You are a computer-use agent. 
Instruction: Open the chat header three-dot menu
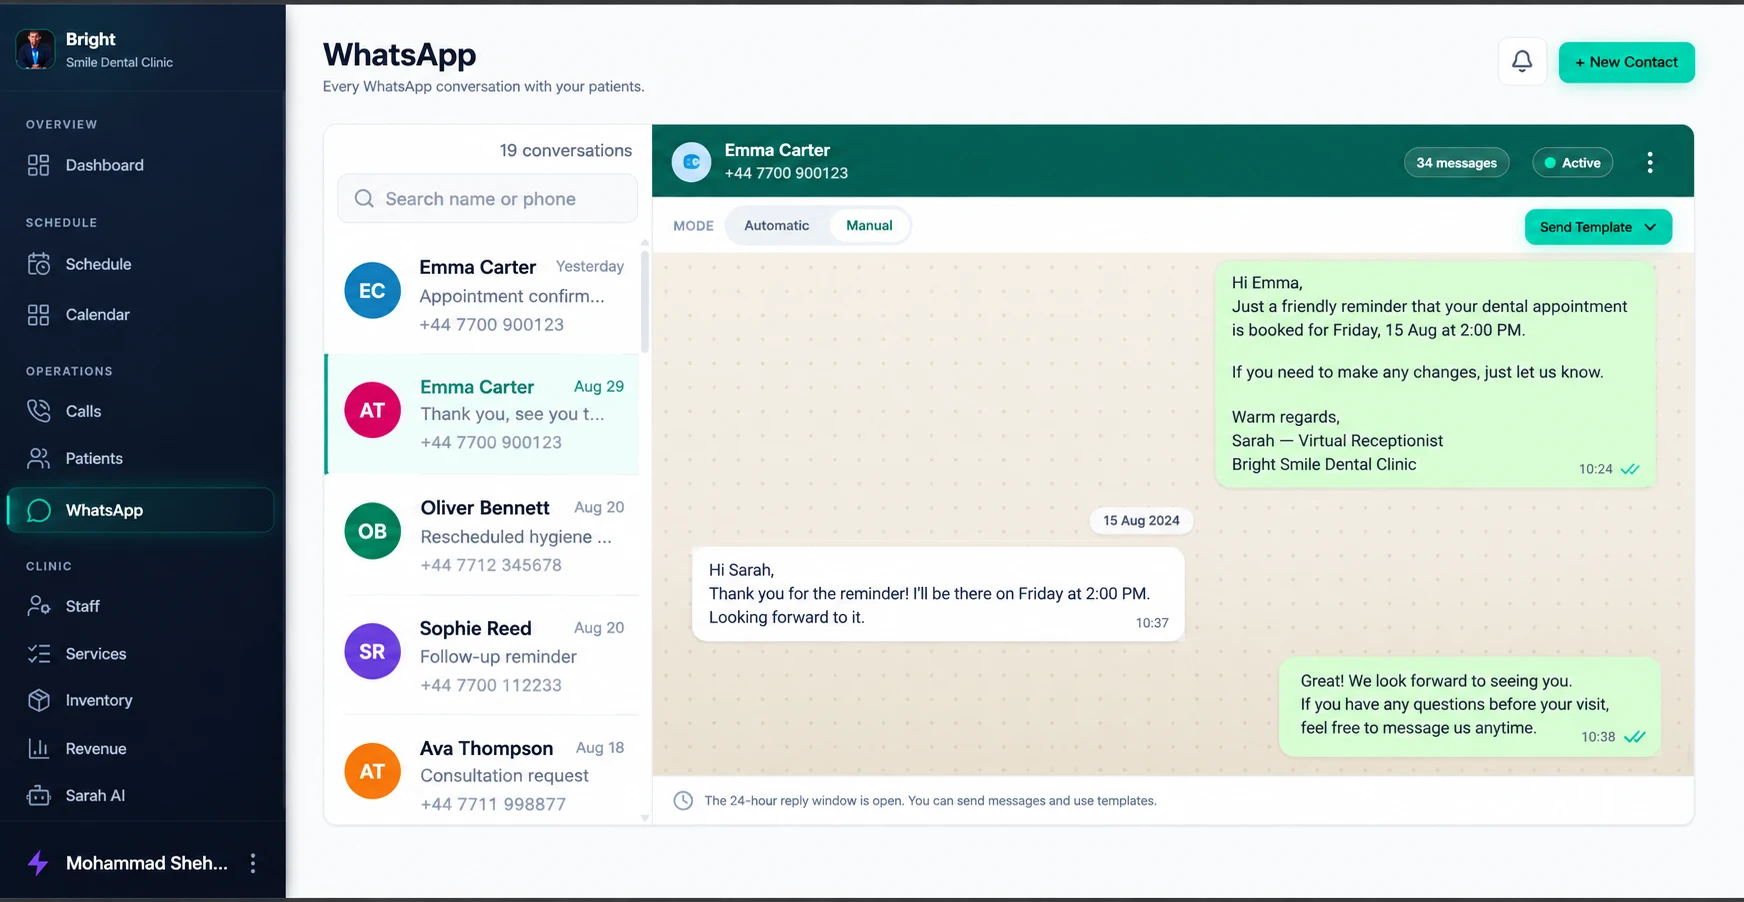pyautogui.click(x=1650, y=162)
